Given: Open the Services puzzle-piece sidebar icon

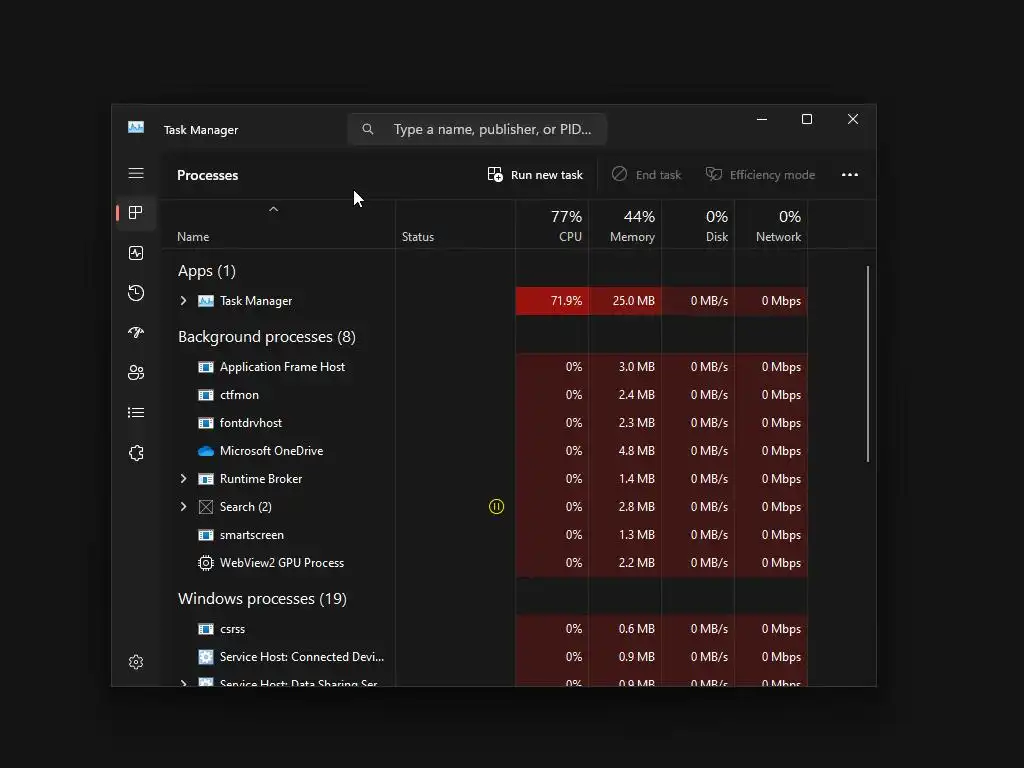Looking at the screenshot, I should tap(136, 453).
